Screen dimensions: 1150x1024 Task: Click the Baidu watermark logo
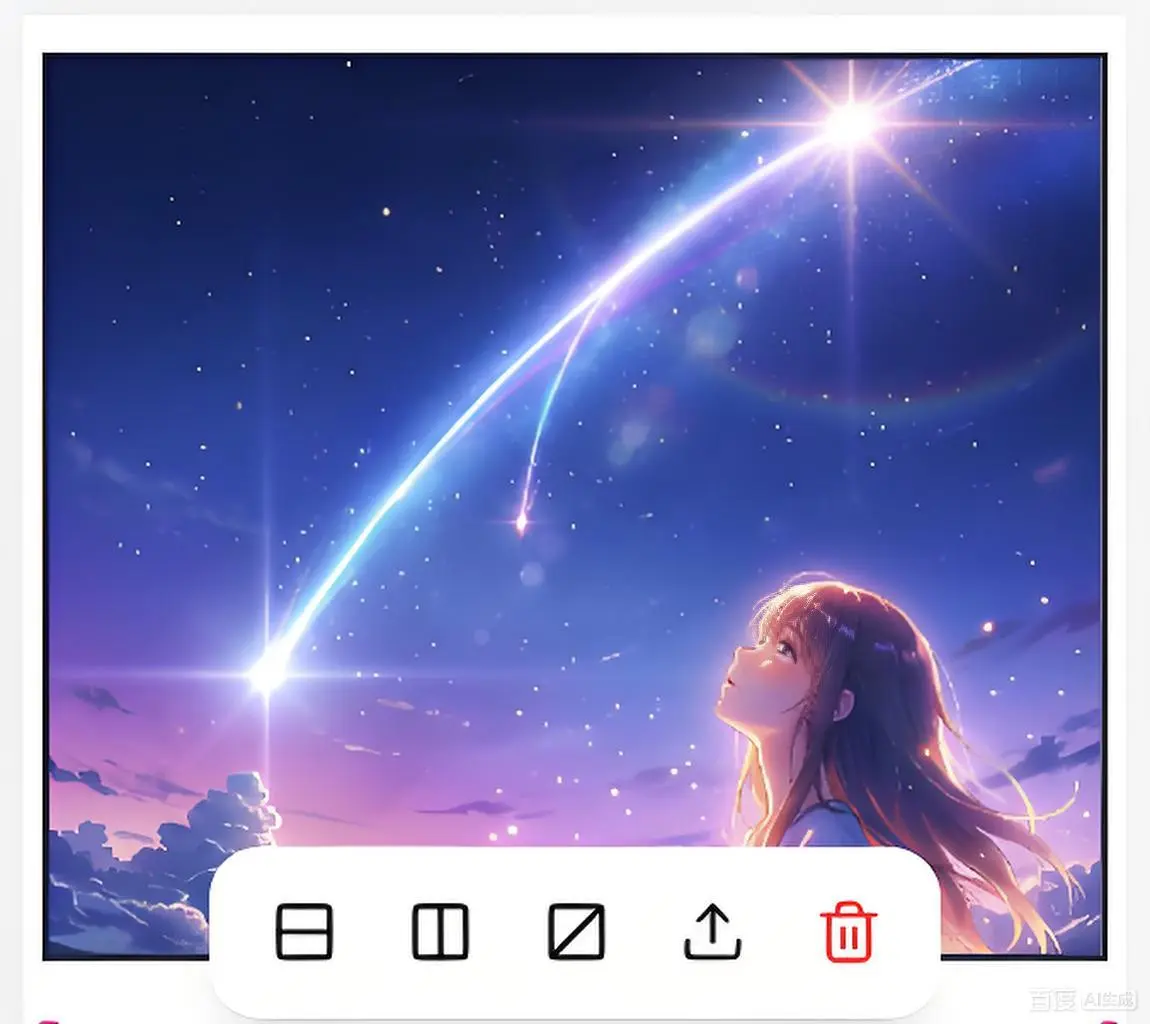coord(1053,1000)
